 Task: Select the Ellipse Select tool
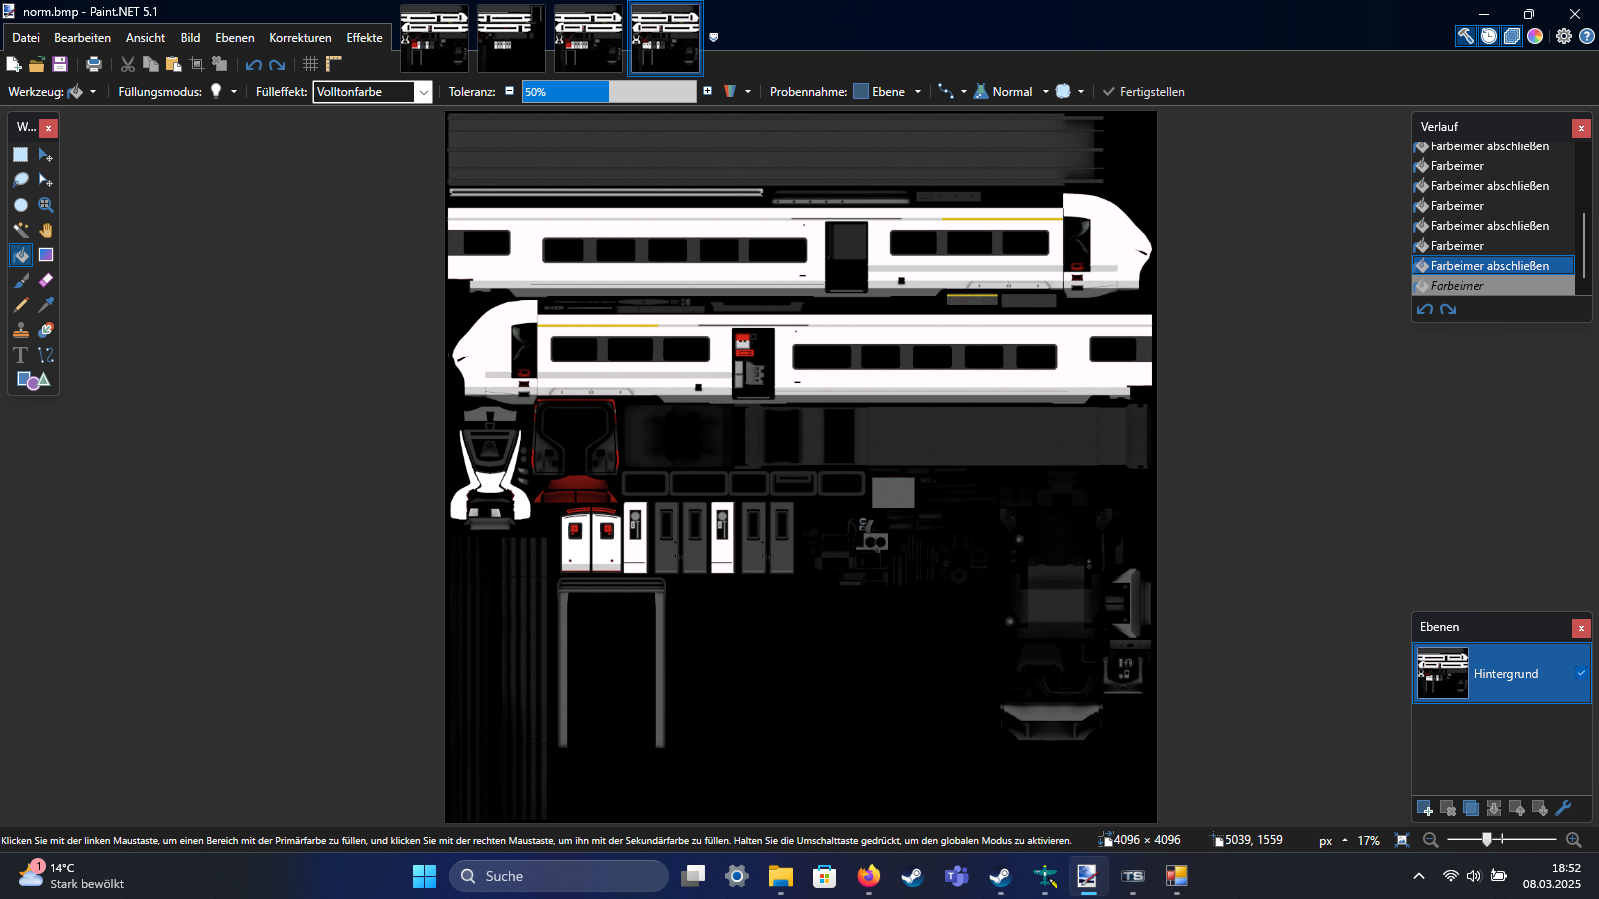coord(21,205)
